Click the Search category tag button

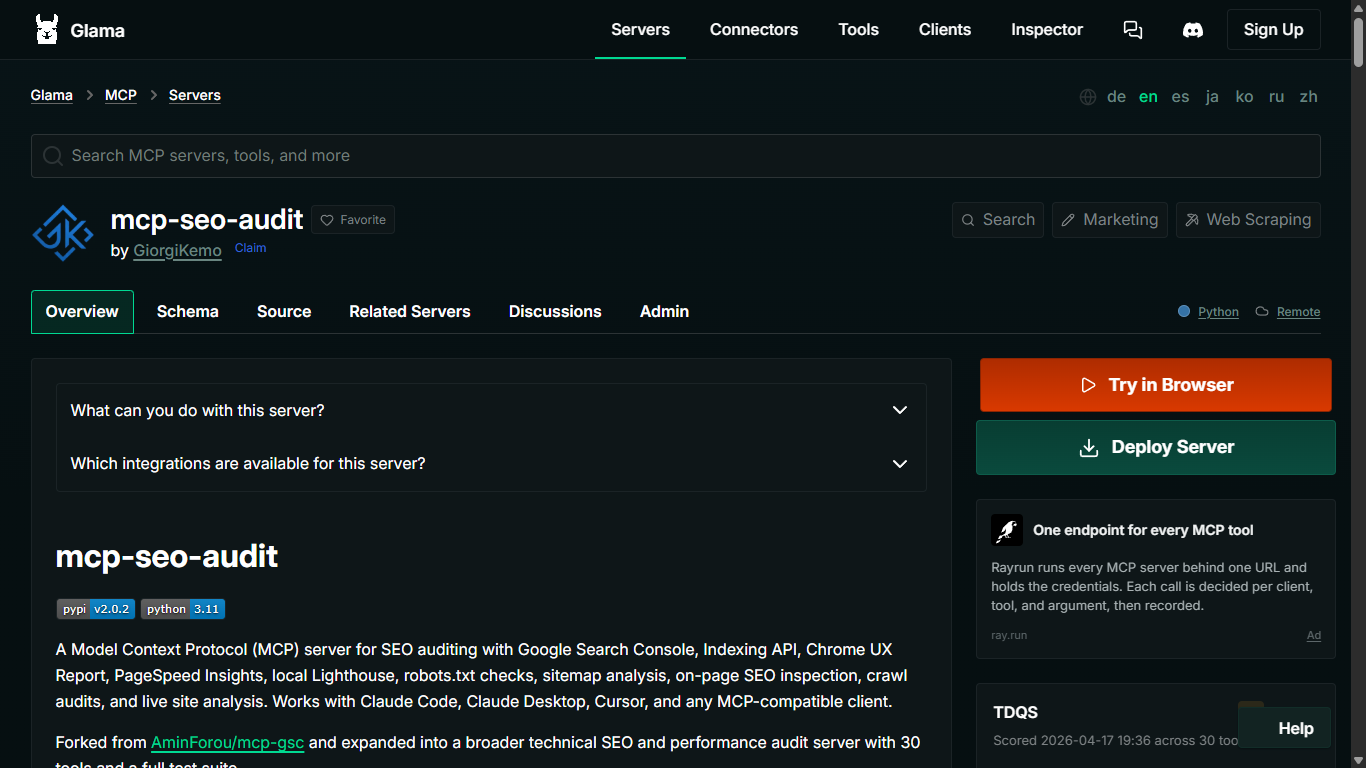(998, 220)
